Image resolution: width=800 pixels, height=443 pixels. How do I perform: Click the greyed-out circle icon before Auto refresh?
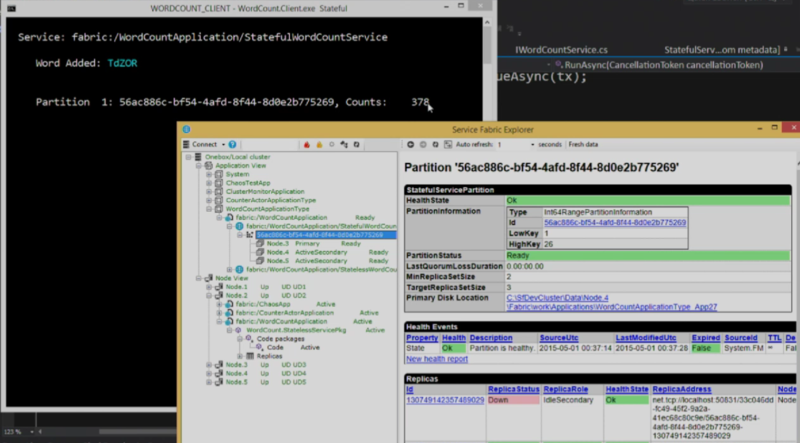423,144
